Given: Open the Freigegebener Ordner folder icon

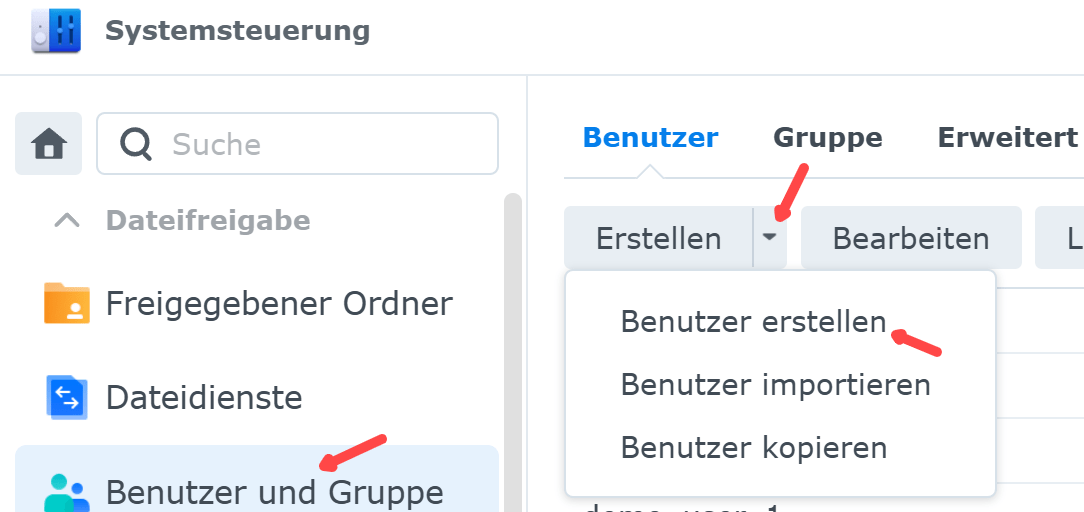Looking at the screenshot, I should point(67,303).
